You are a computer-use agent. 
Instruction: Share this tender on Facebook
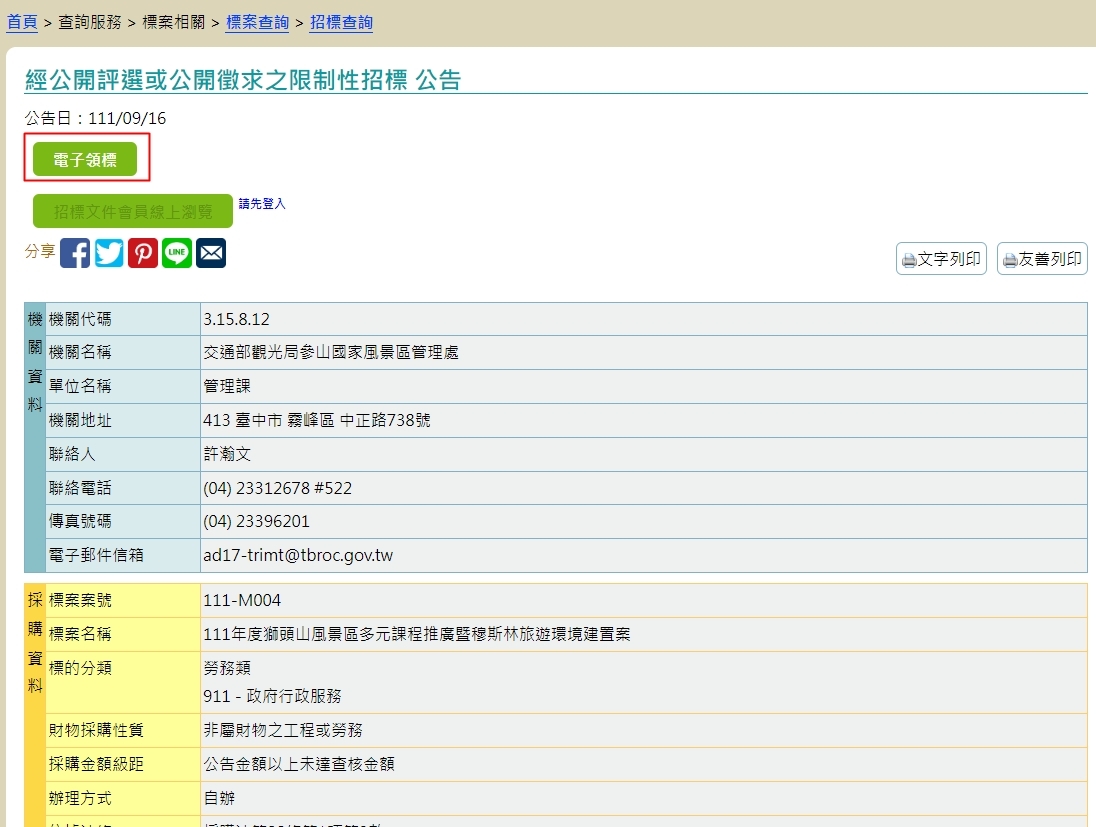click(x=75, y=253)
